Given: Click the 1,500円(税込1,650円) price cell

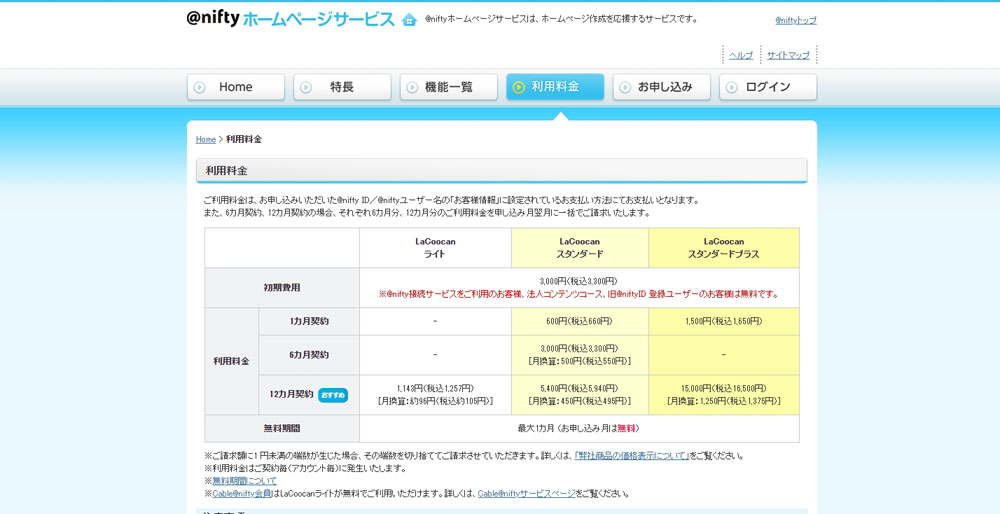Looking at the screenshot, I should tap(724, 321).
